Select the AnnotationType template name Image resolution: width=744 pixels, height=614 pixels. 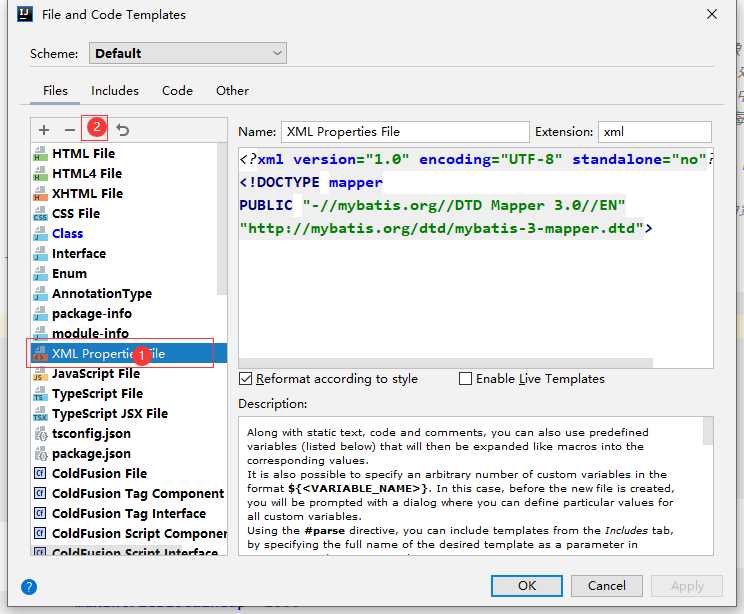click(x=102, y=294)
